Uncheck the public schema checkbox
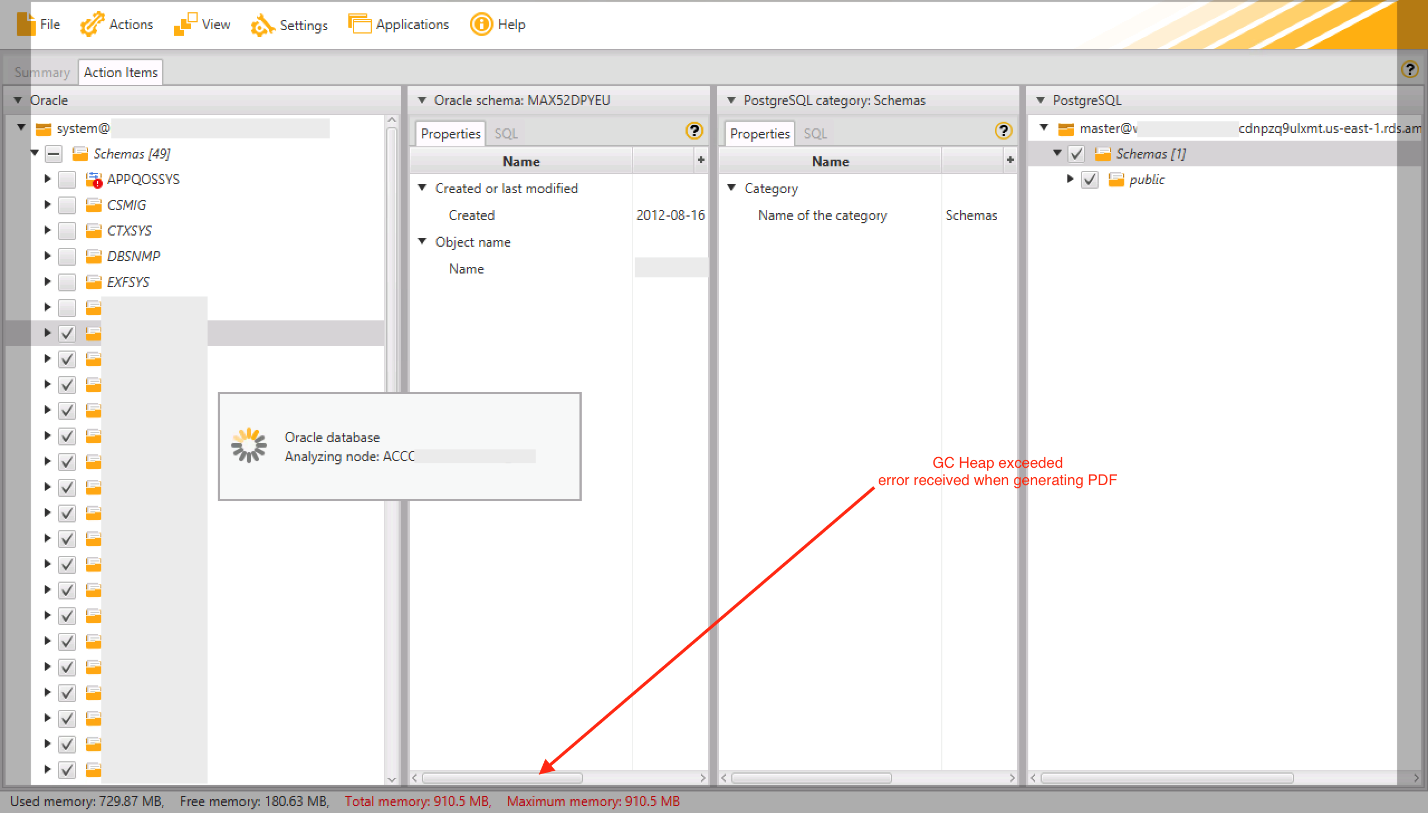Screen dimensions: 1428x813 (1090, 179)
